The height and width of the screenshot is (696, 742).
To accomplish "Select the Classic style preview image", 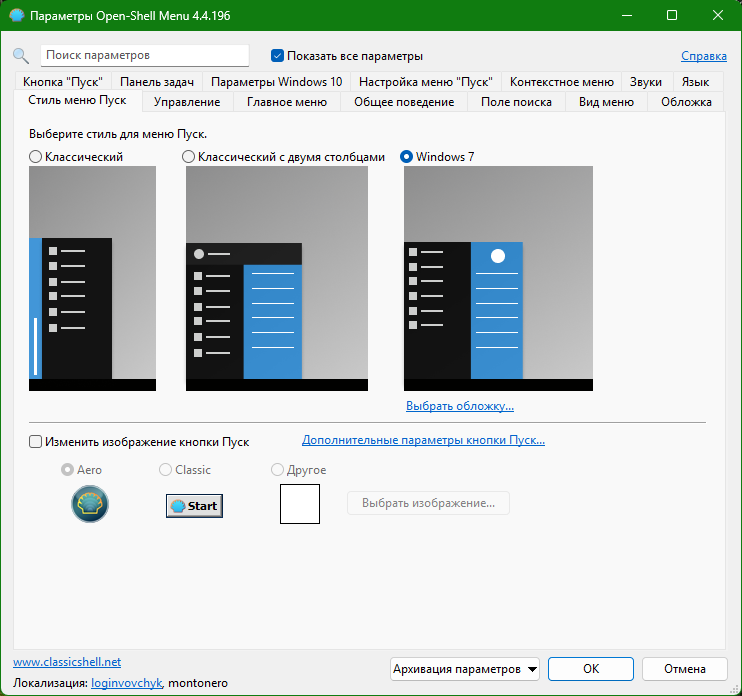I will pos(92,278).
